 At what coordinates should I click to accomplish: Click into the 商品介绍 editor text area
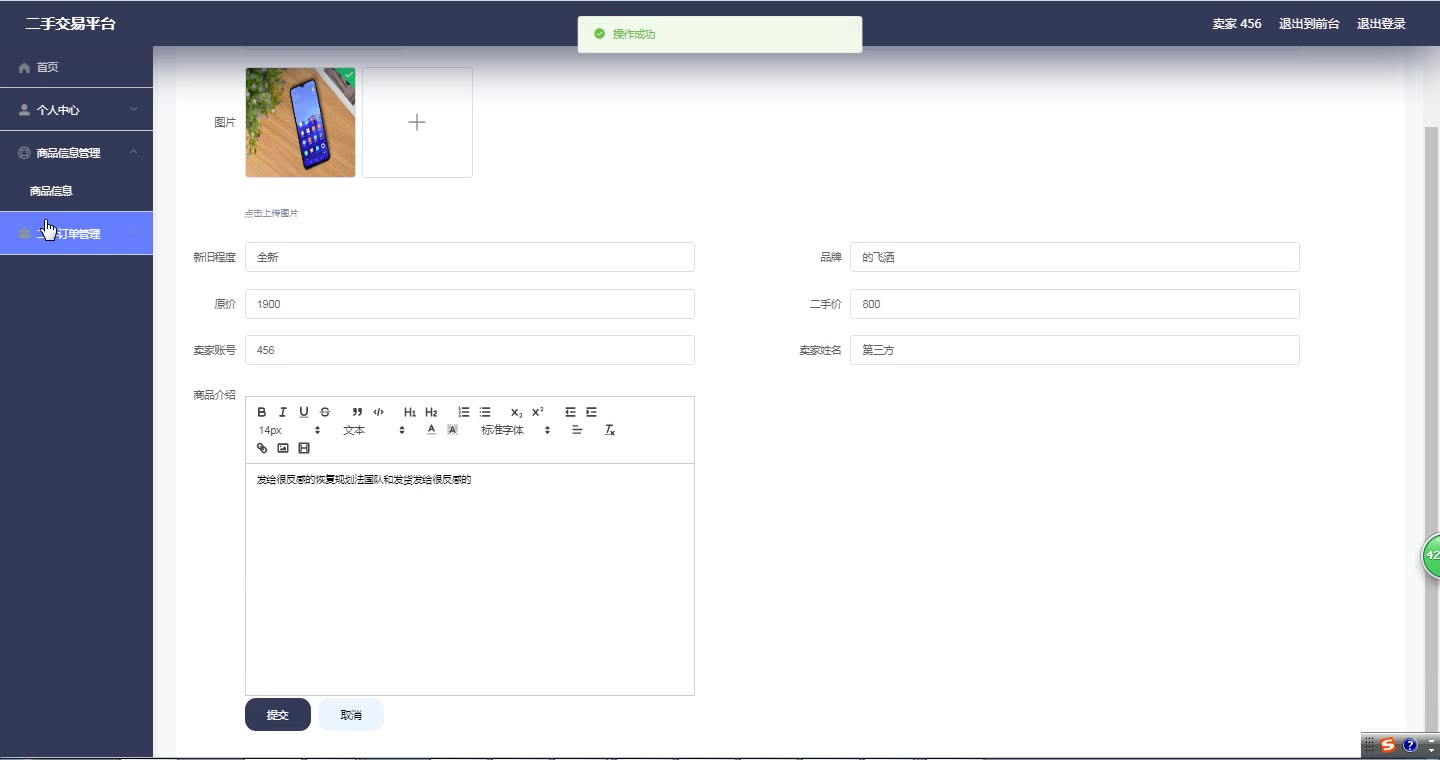(470, 579)
